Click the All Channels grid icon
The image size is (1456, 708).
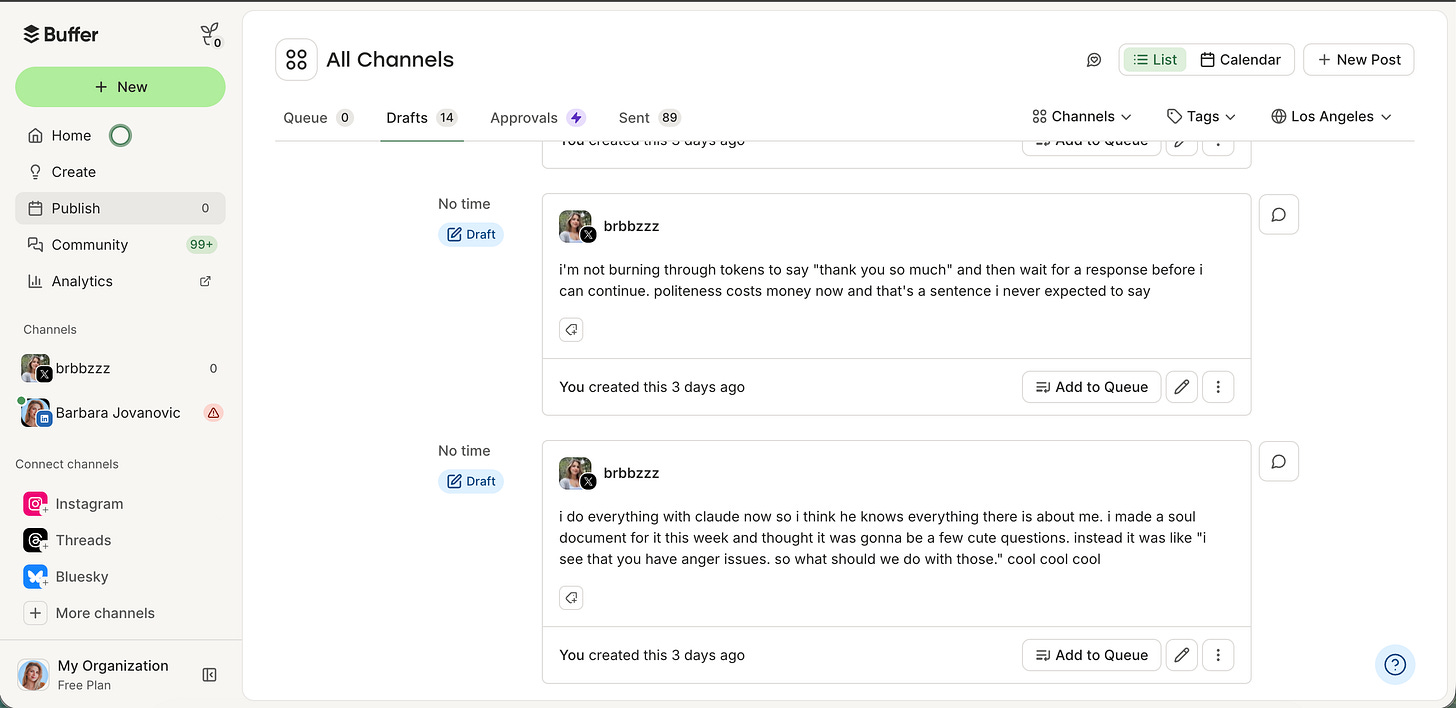(x=296, y=60)
